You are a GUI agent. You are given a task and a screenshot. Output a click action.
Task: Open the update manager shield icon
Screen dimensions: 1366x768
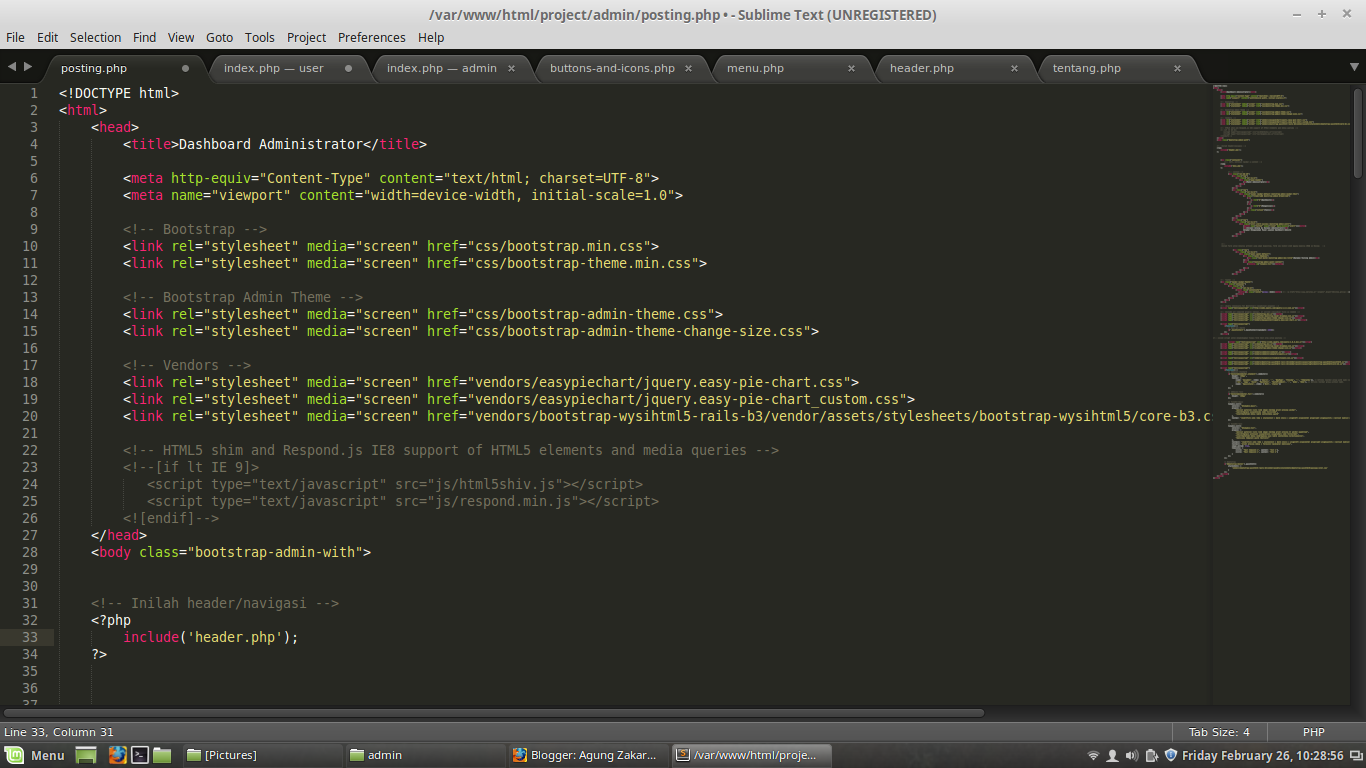(1171, 756)
